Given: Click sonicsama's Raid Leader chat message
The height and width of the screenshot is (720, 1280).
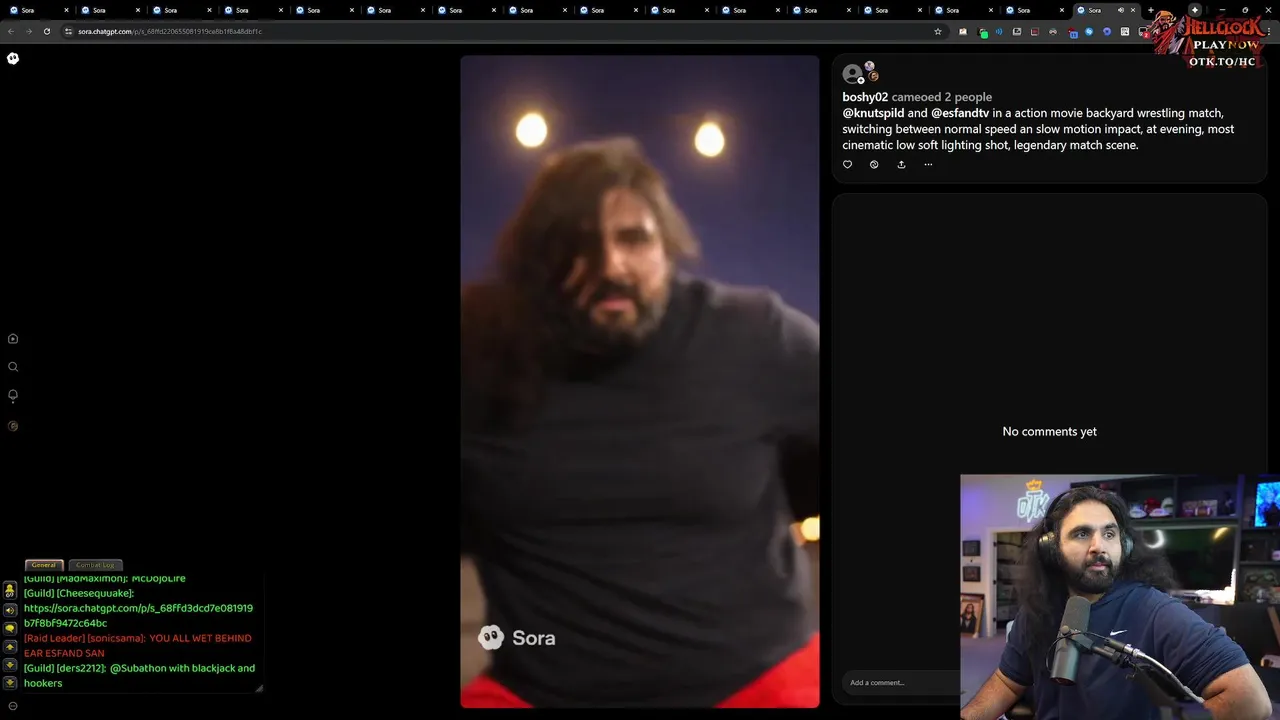Looking at the screenshot, I should pos(138,646).
